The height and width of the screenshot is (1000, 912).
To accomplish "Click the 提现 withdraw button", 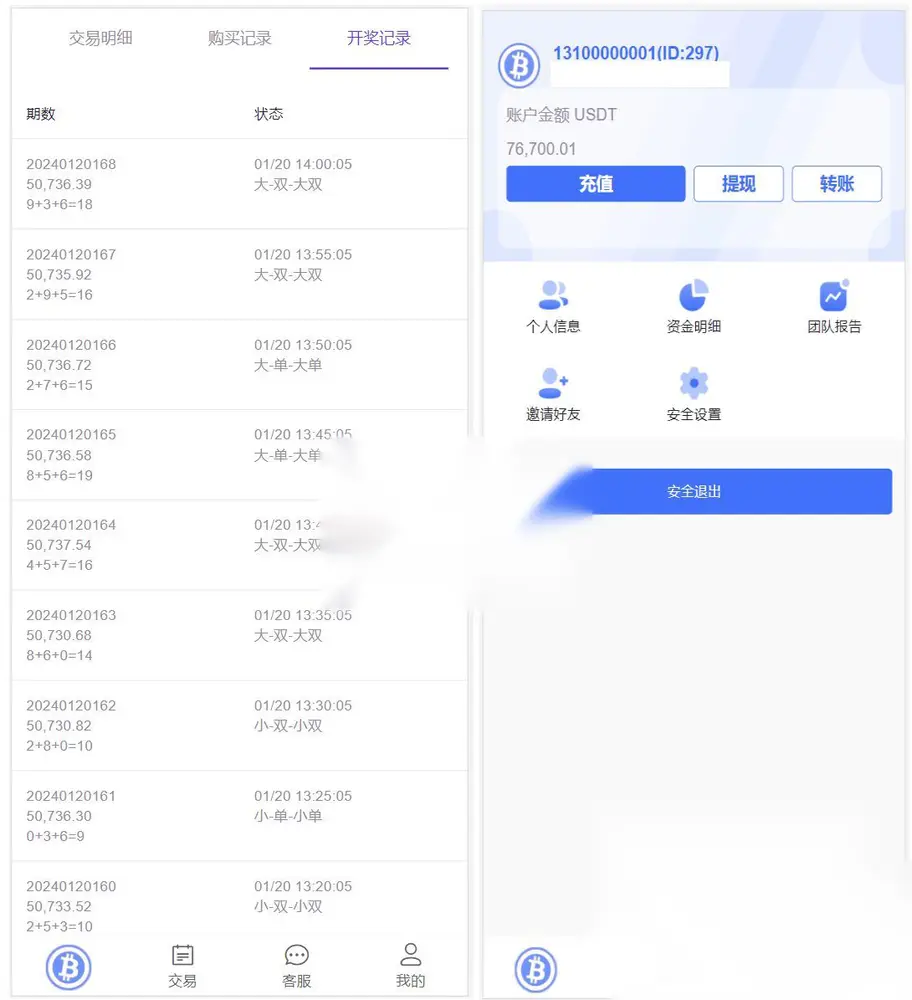I will [x=739, y=184].
